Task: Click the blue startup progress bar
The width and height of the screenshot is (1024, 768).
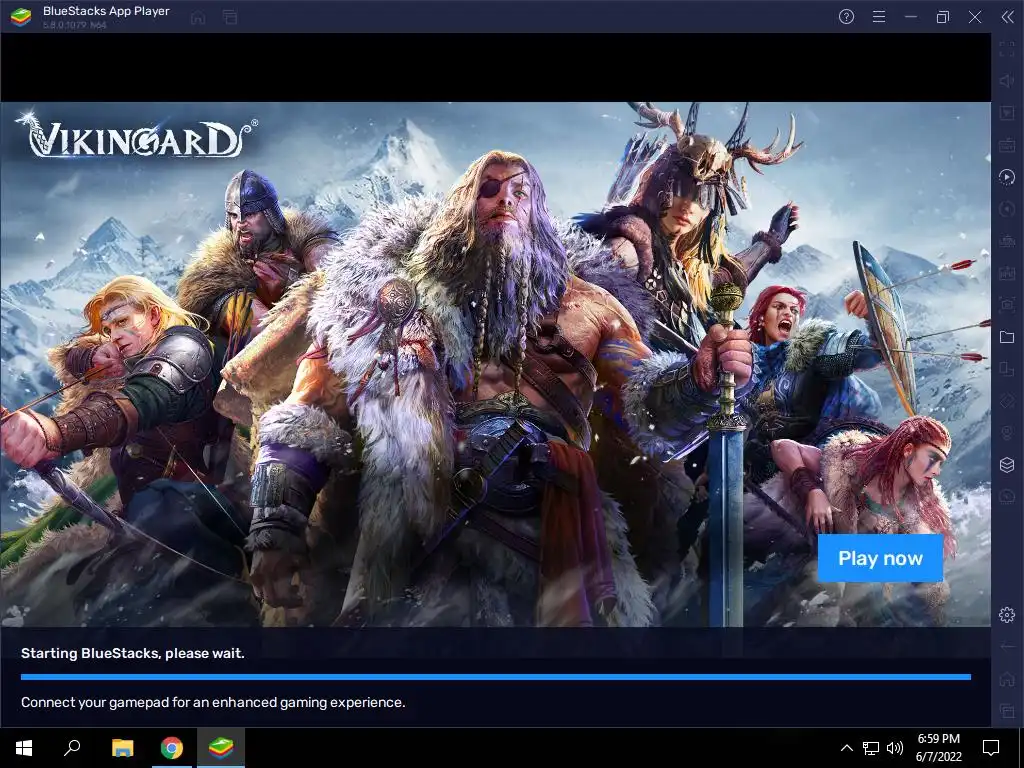Action: (x=496, y=677)
